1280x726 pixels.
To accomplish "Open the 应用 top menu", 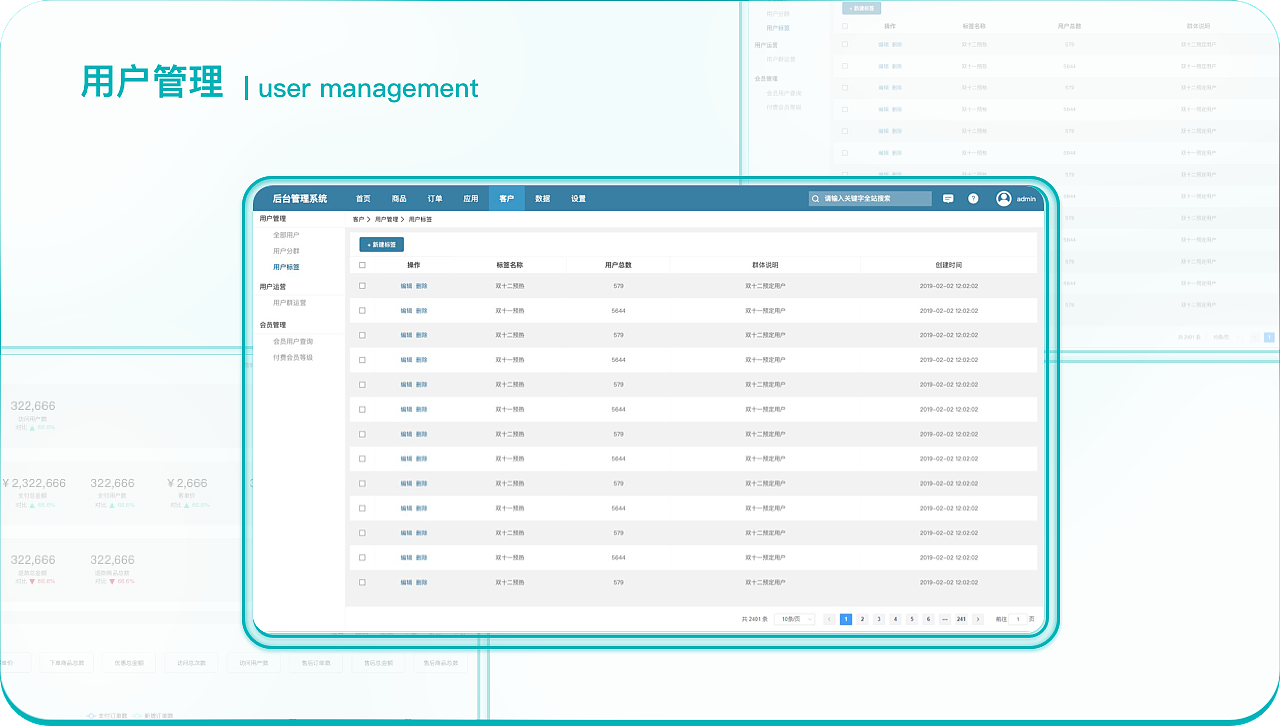I will point(471,199).
